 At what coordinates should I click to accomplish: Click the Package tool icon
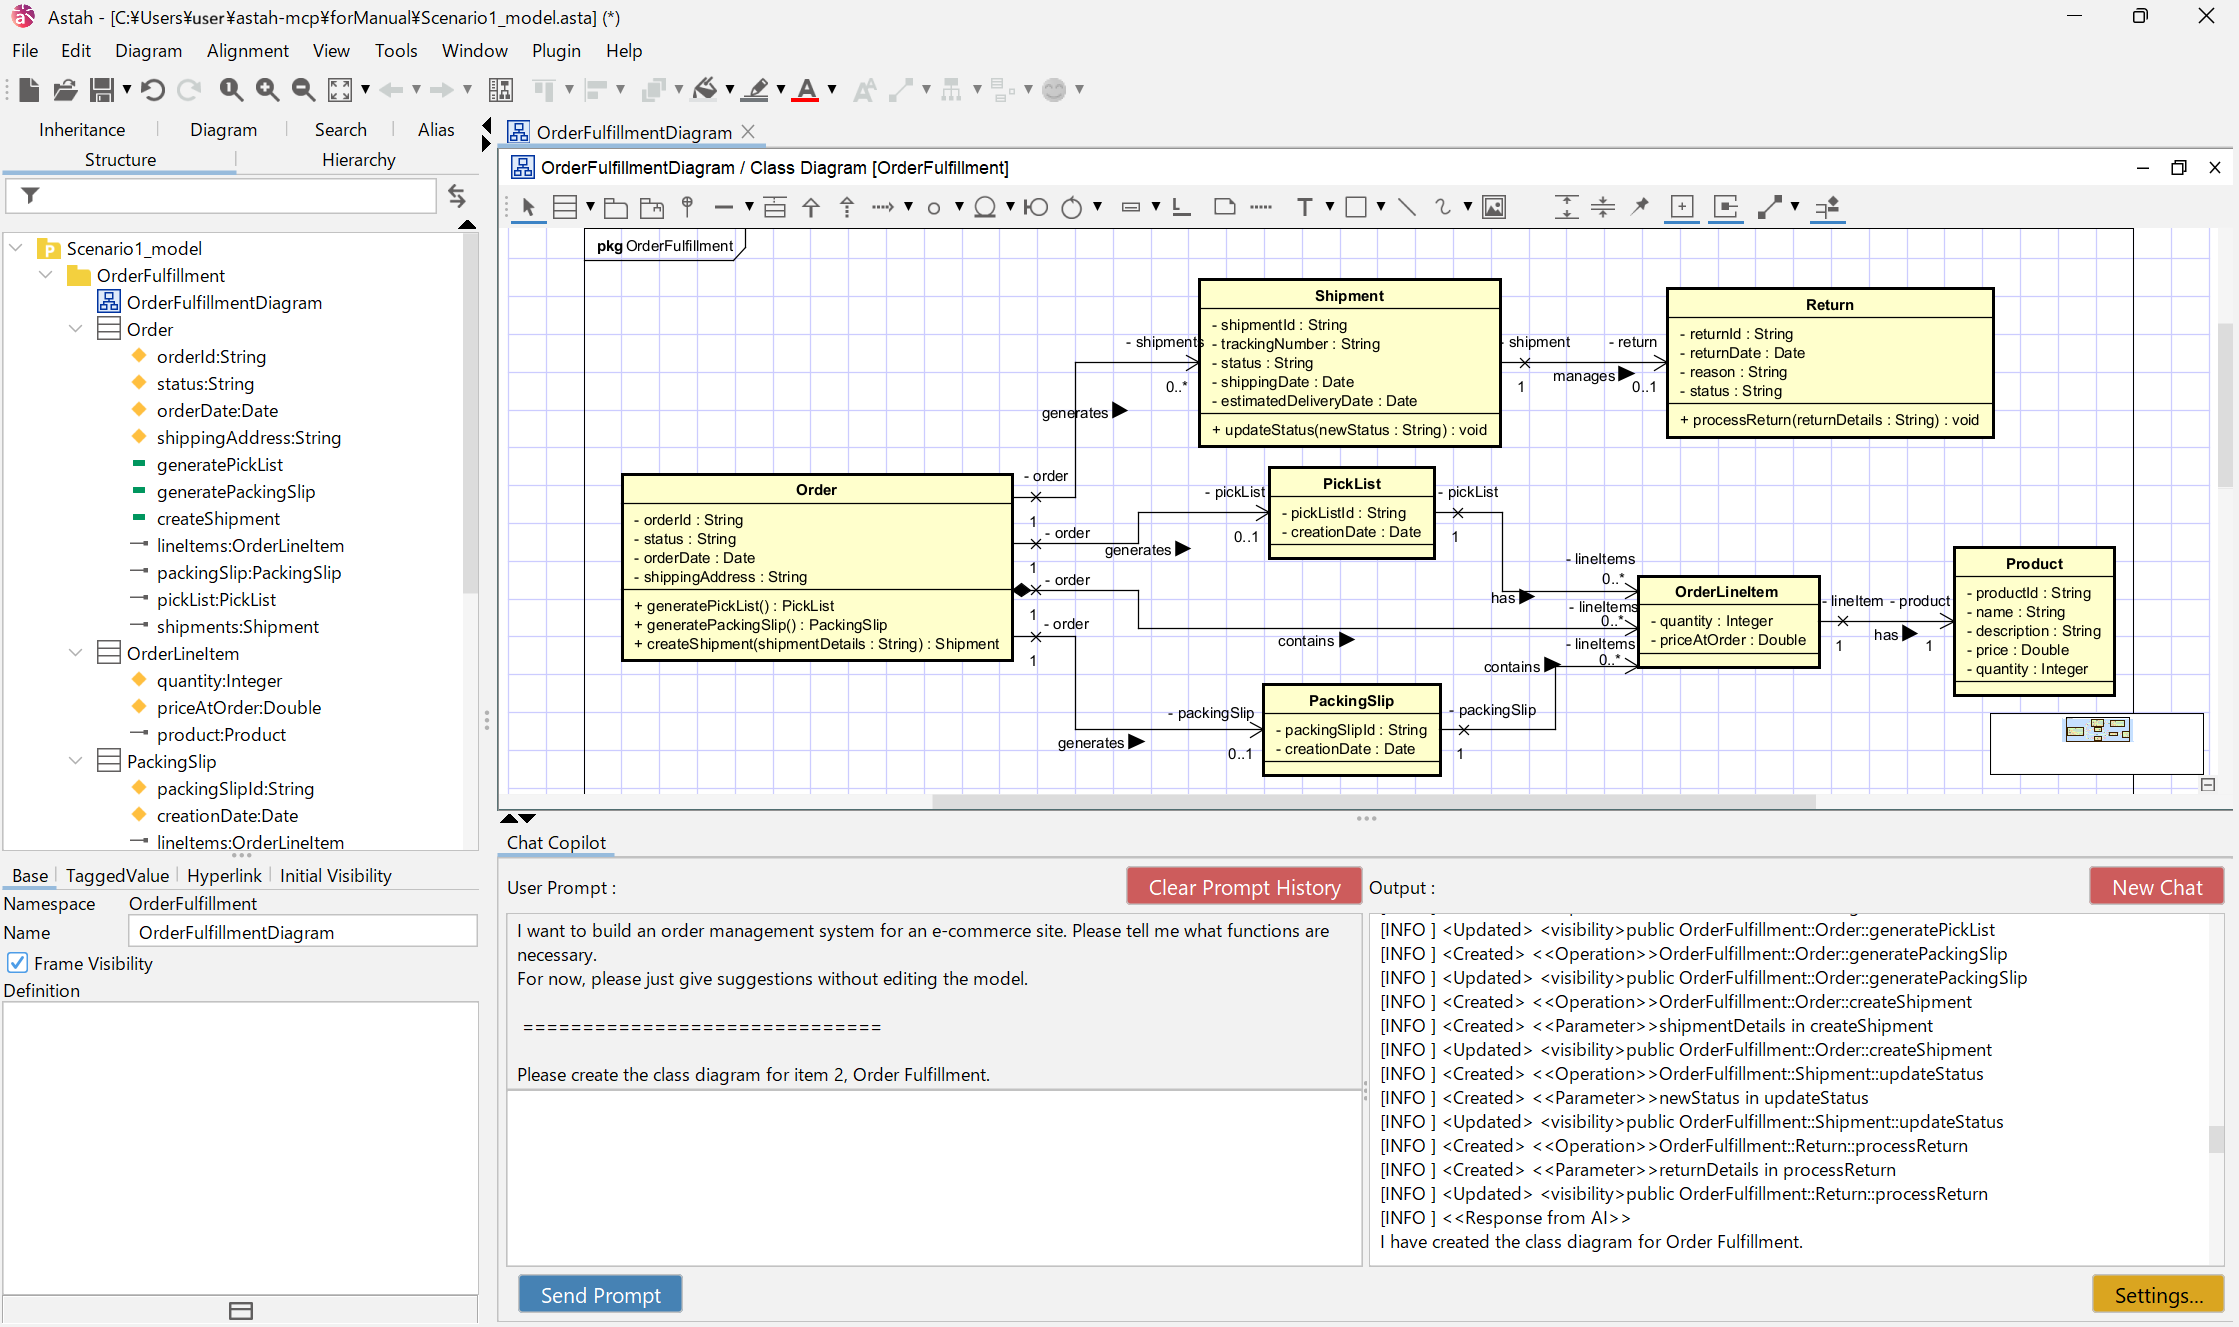point(616,207)
